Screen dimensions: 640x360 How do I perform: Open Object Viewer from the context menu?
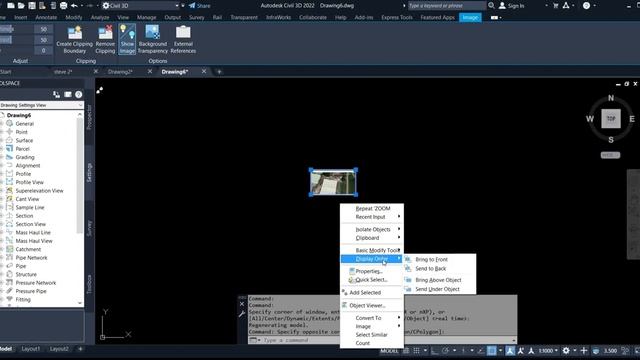[x=372, y=305]
